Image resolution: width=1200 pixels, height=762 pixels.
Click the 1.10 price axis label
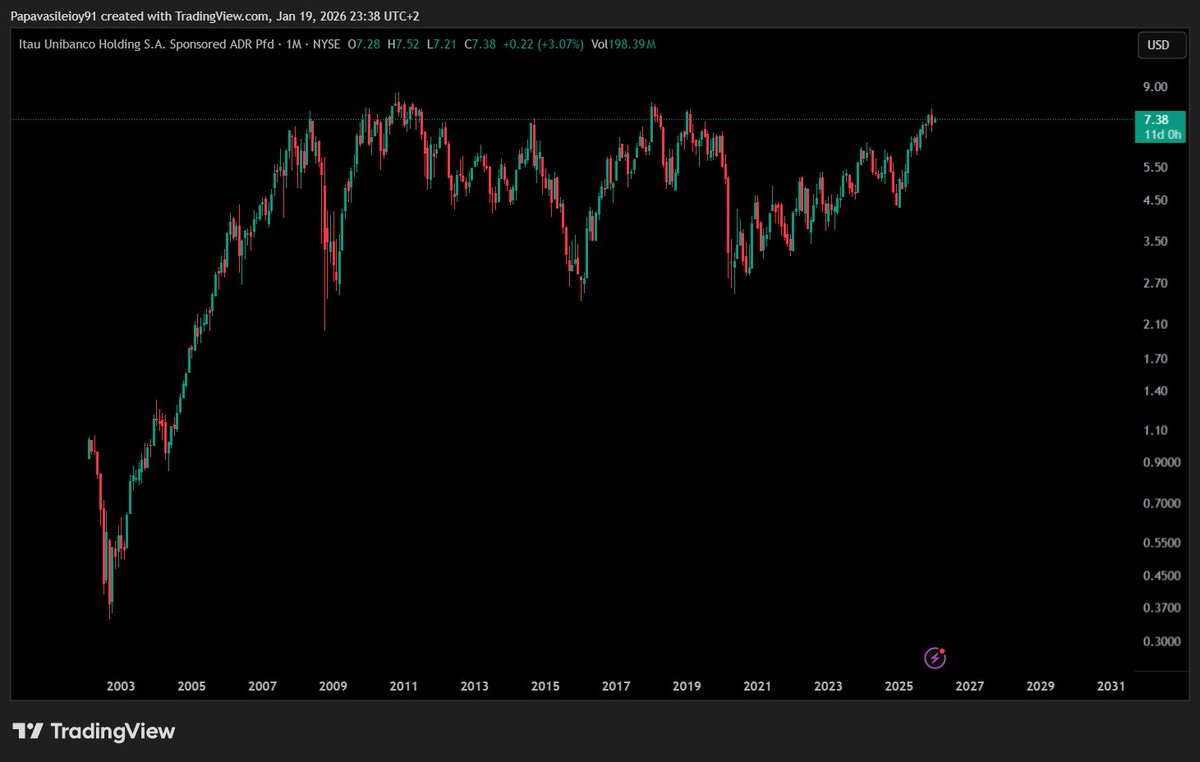1156,431
